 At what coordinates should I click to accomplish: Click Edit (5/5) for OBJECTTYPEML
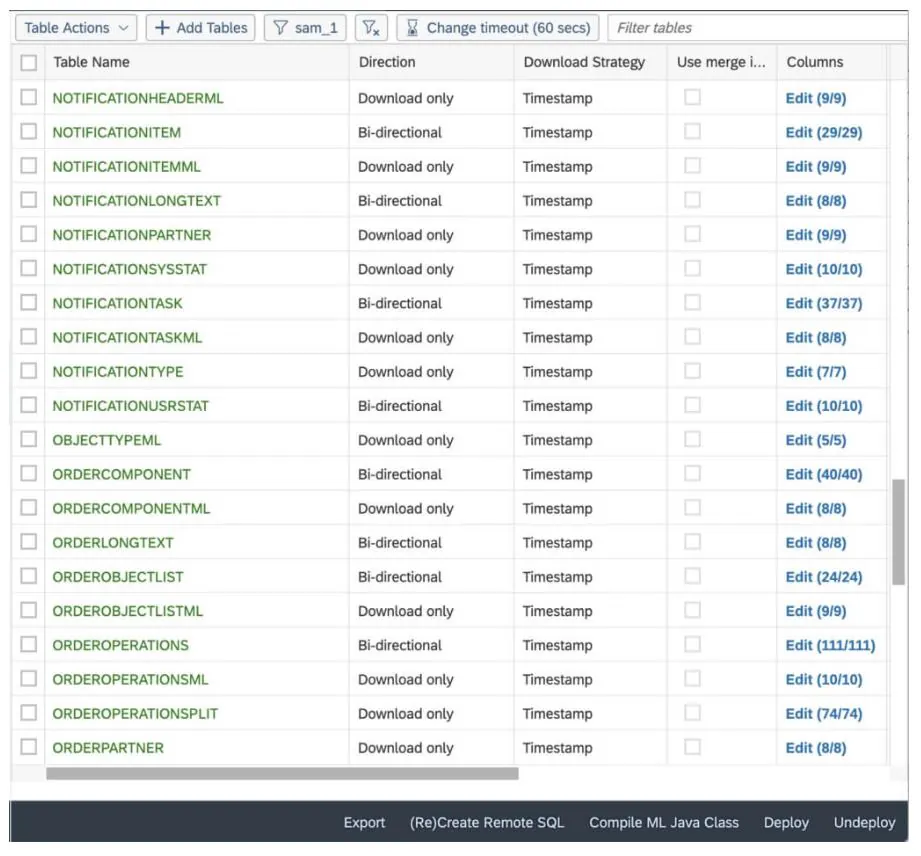tap(816, 441)
